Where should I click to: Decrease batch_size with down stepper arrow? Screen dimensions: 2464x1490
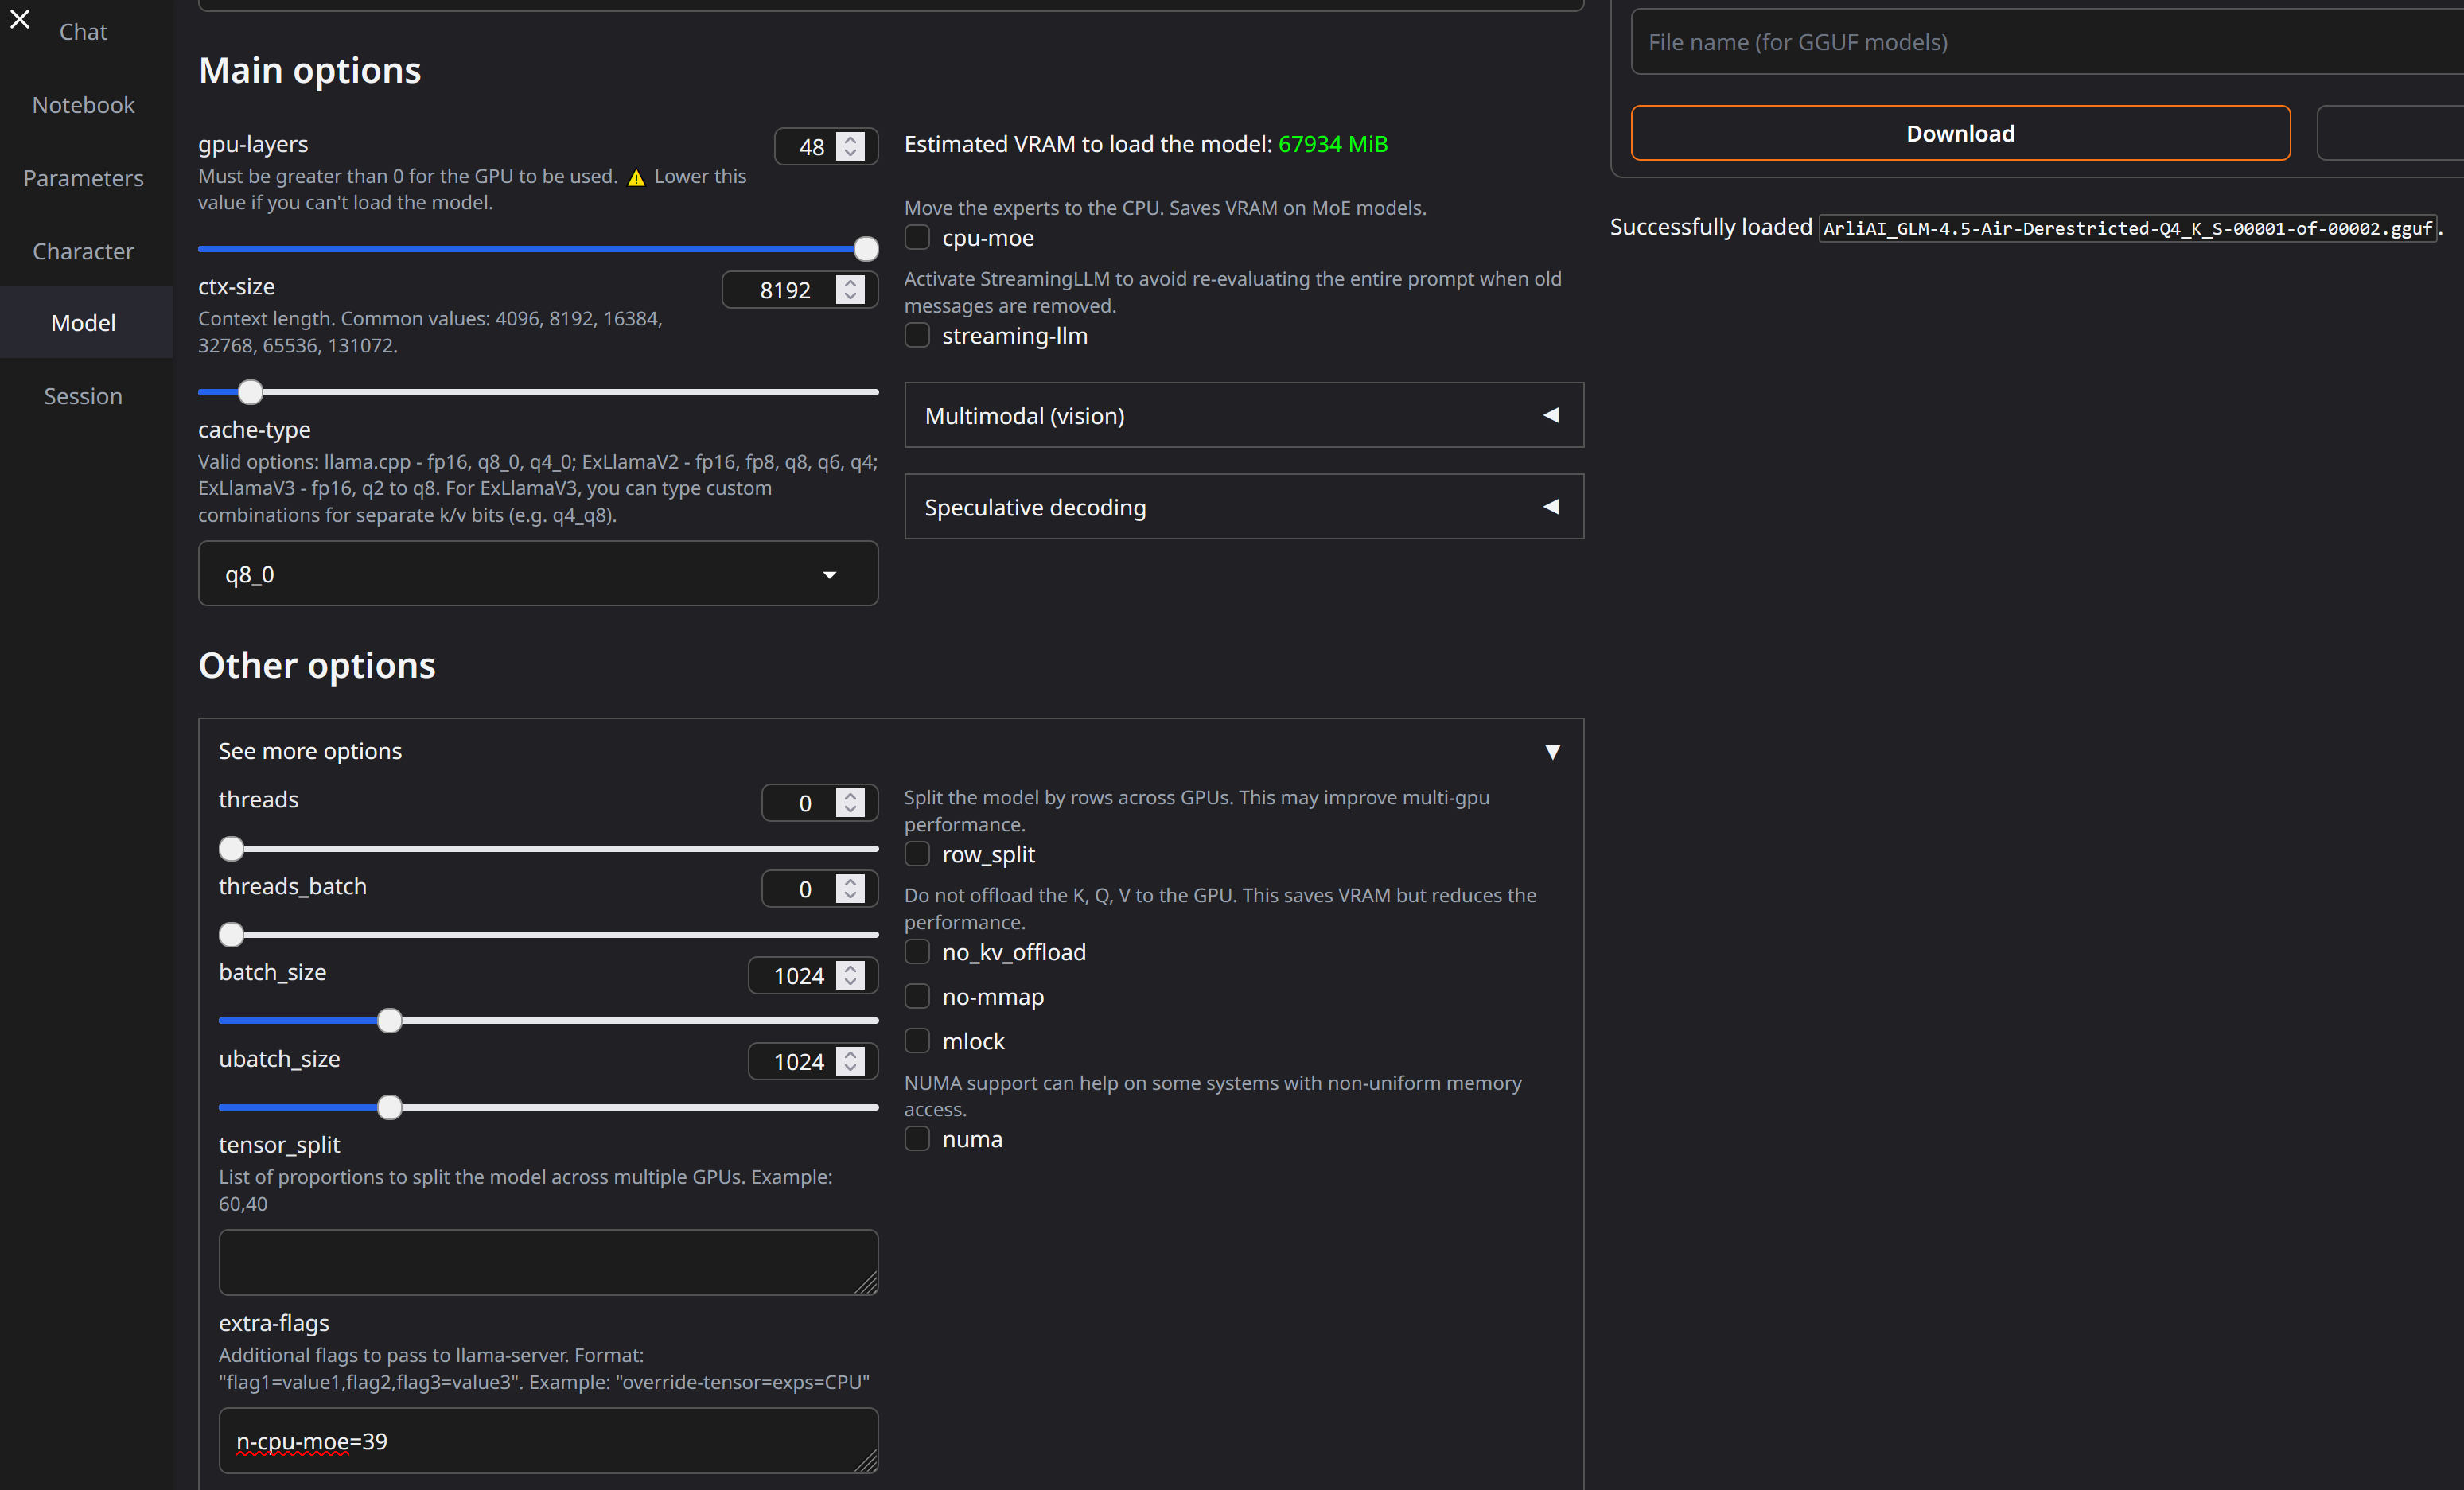pos(850,982)
